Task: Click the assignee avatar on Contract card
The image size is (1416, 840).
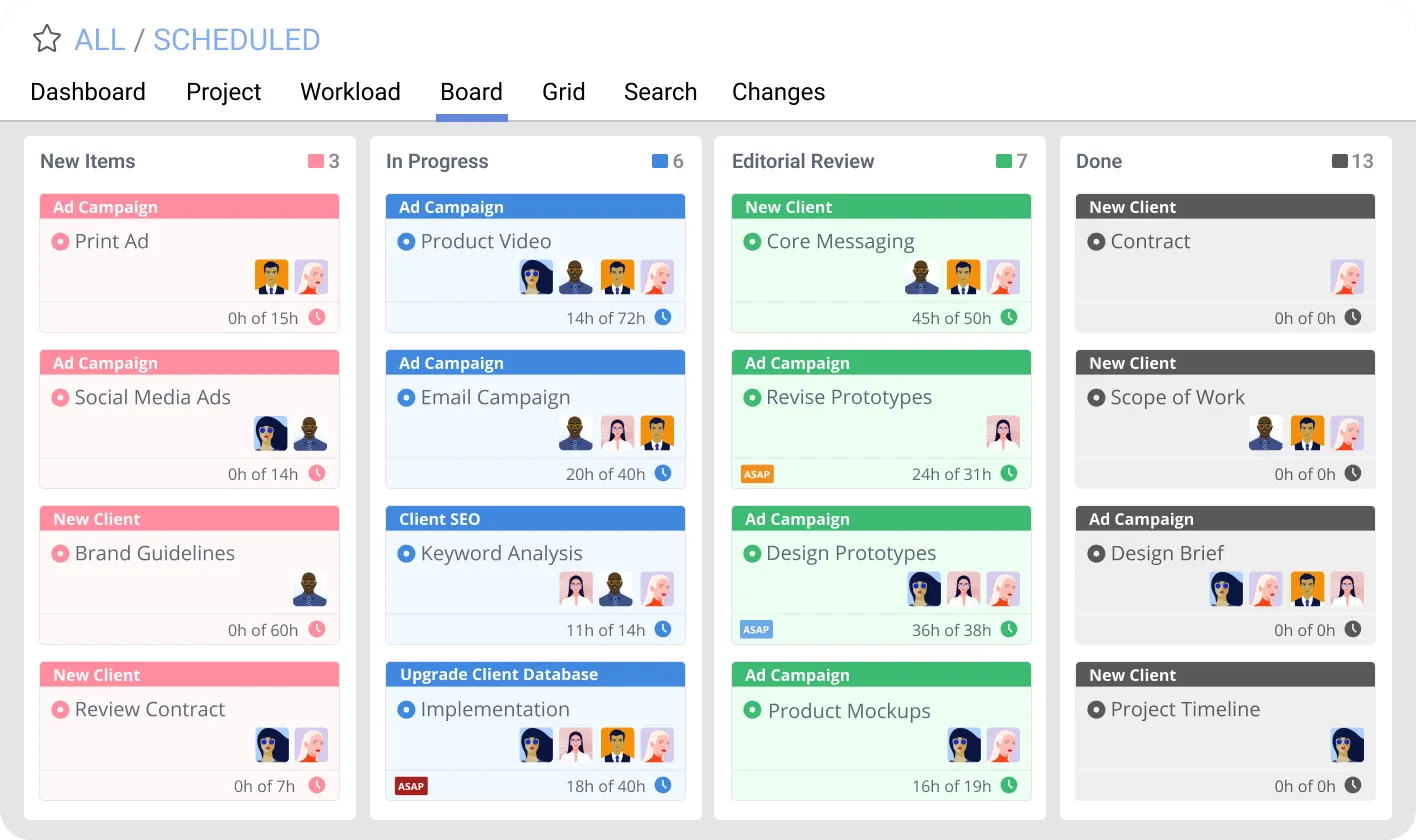Action: [1347, 277]
